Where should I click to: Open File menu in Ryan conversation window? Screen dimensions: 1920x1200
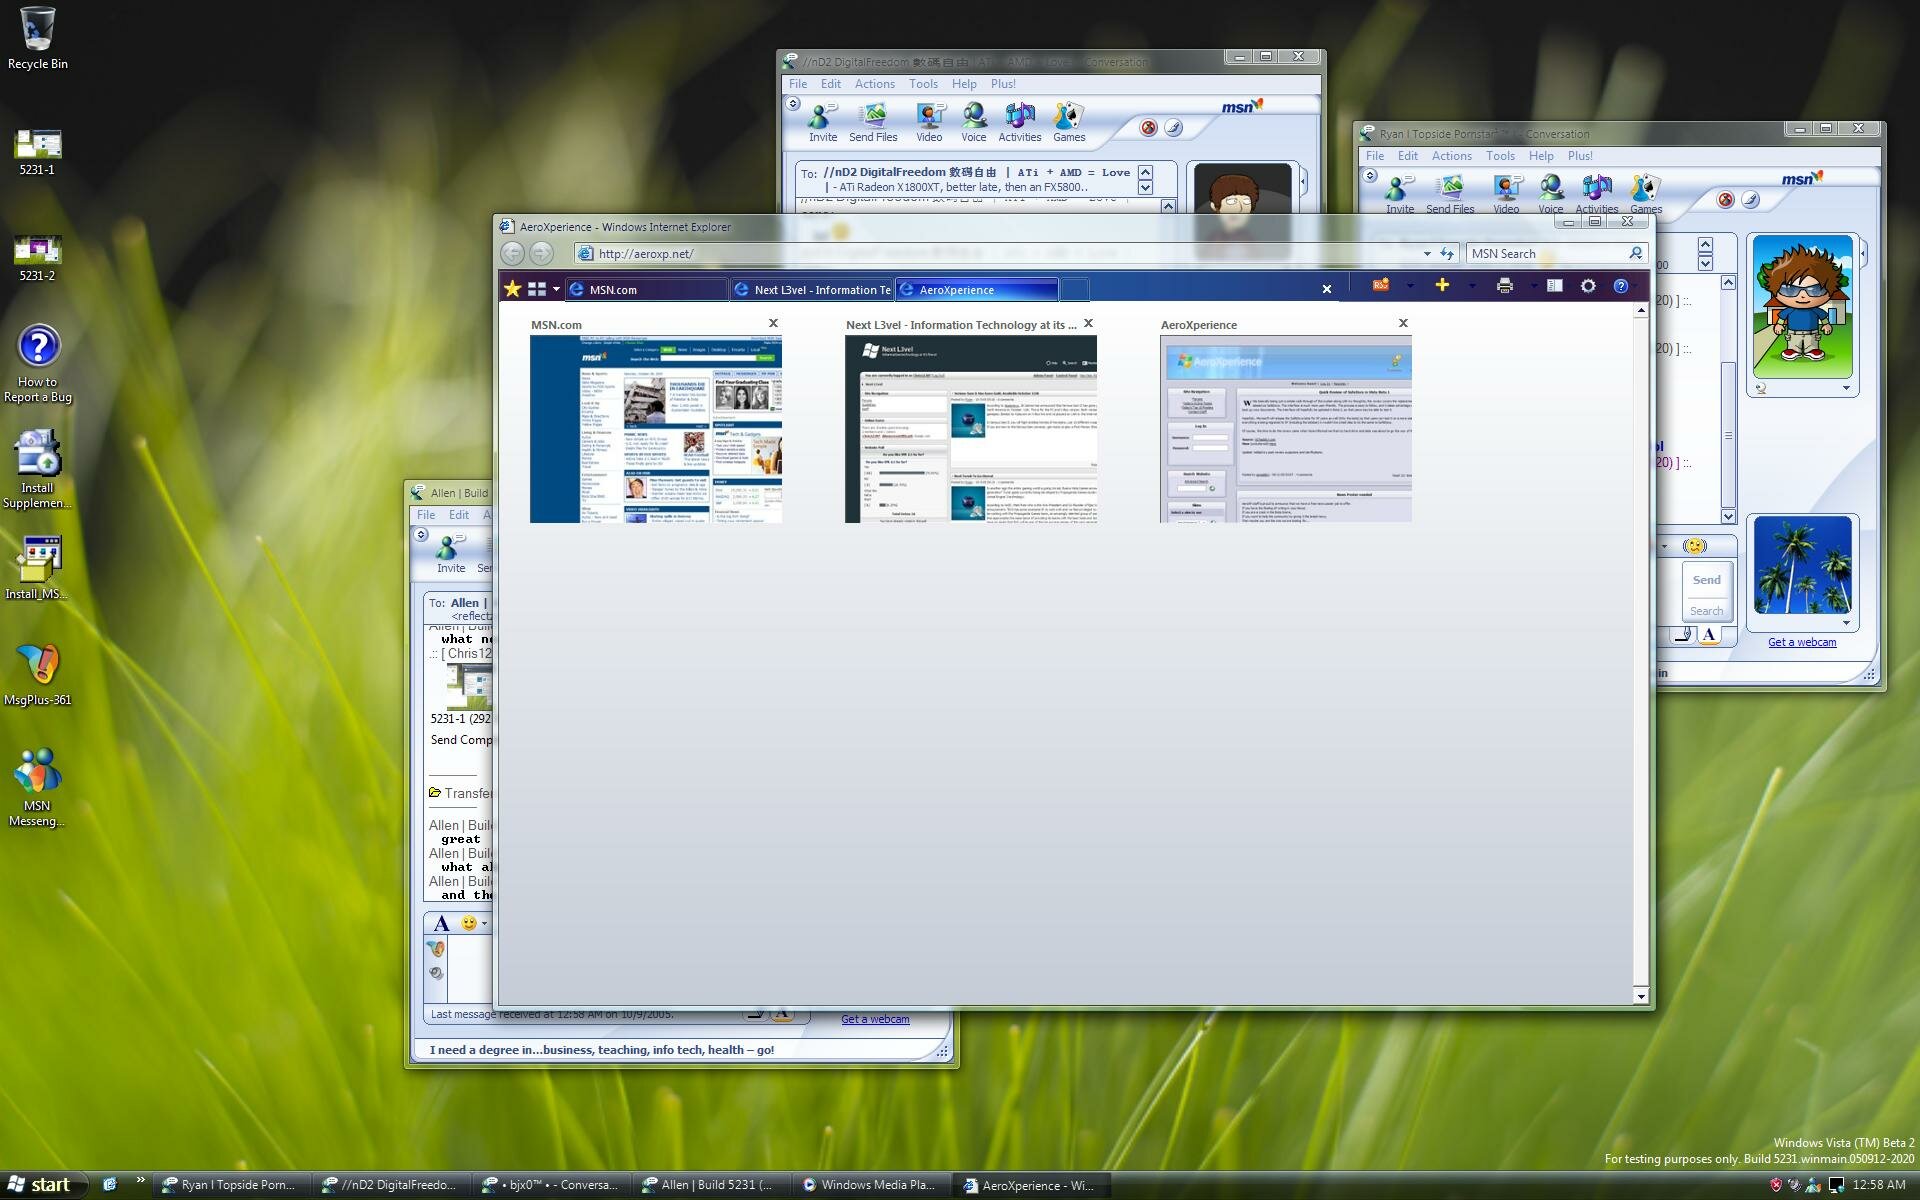coord(1375,156)
